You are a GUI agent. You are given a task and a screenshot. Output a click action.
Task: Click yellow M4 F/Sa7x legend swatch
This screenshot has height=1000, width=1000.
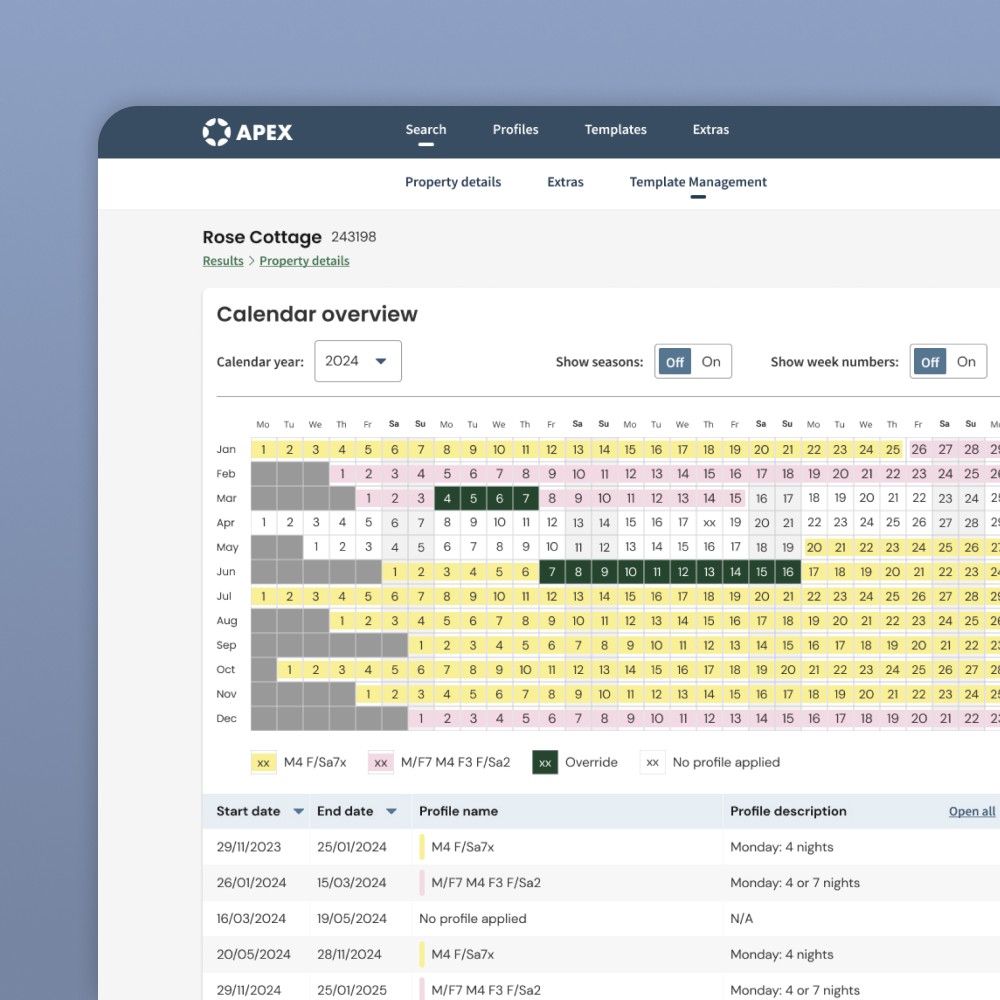tap(263, 762)
